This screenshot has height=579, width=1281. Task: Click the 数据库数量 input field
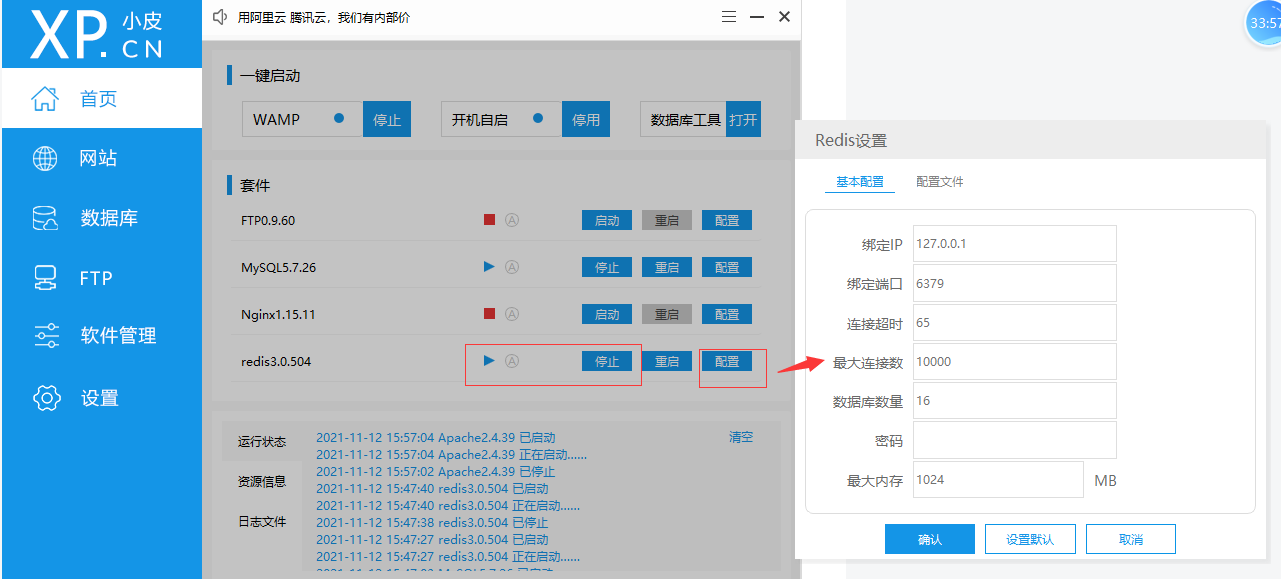(x=1014, y=400)
